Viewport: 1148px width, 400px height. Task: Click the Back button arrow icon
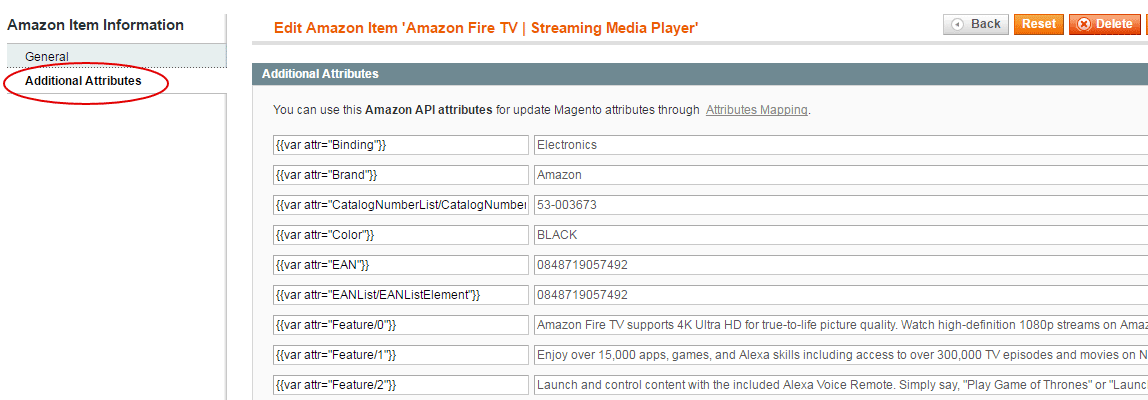pos(957,24)
